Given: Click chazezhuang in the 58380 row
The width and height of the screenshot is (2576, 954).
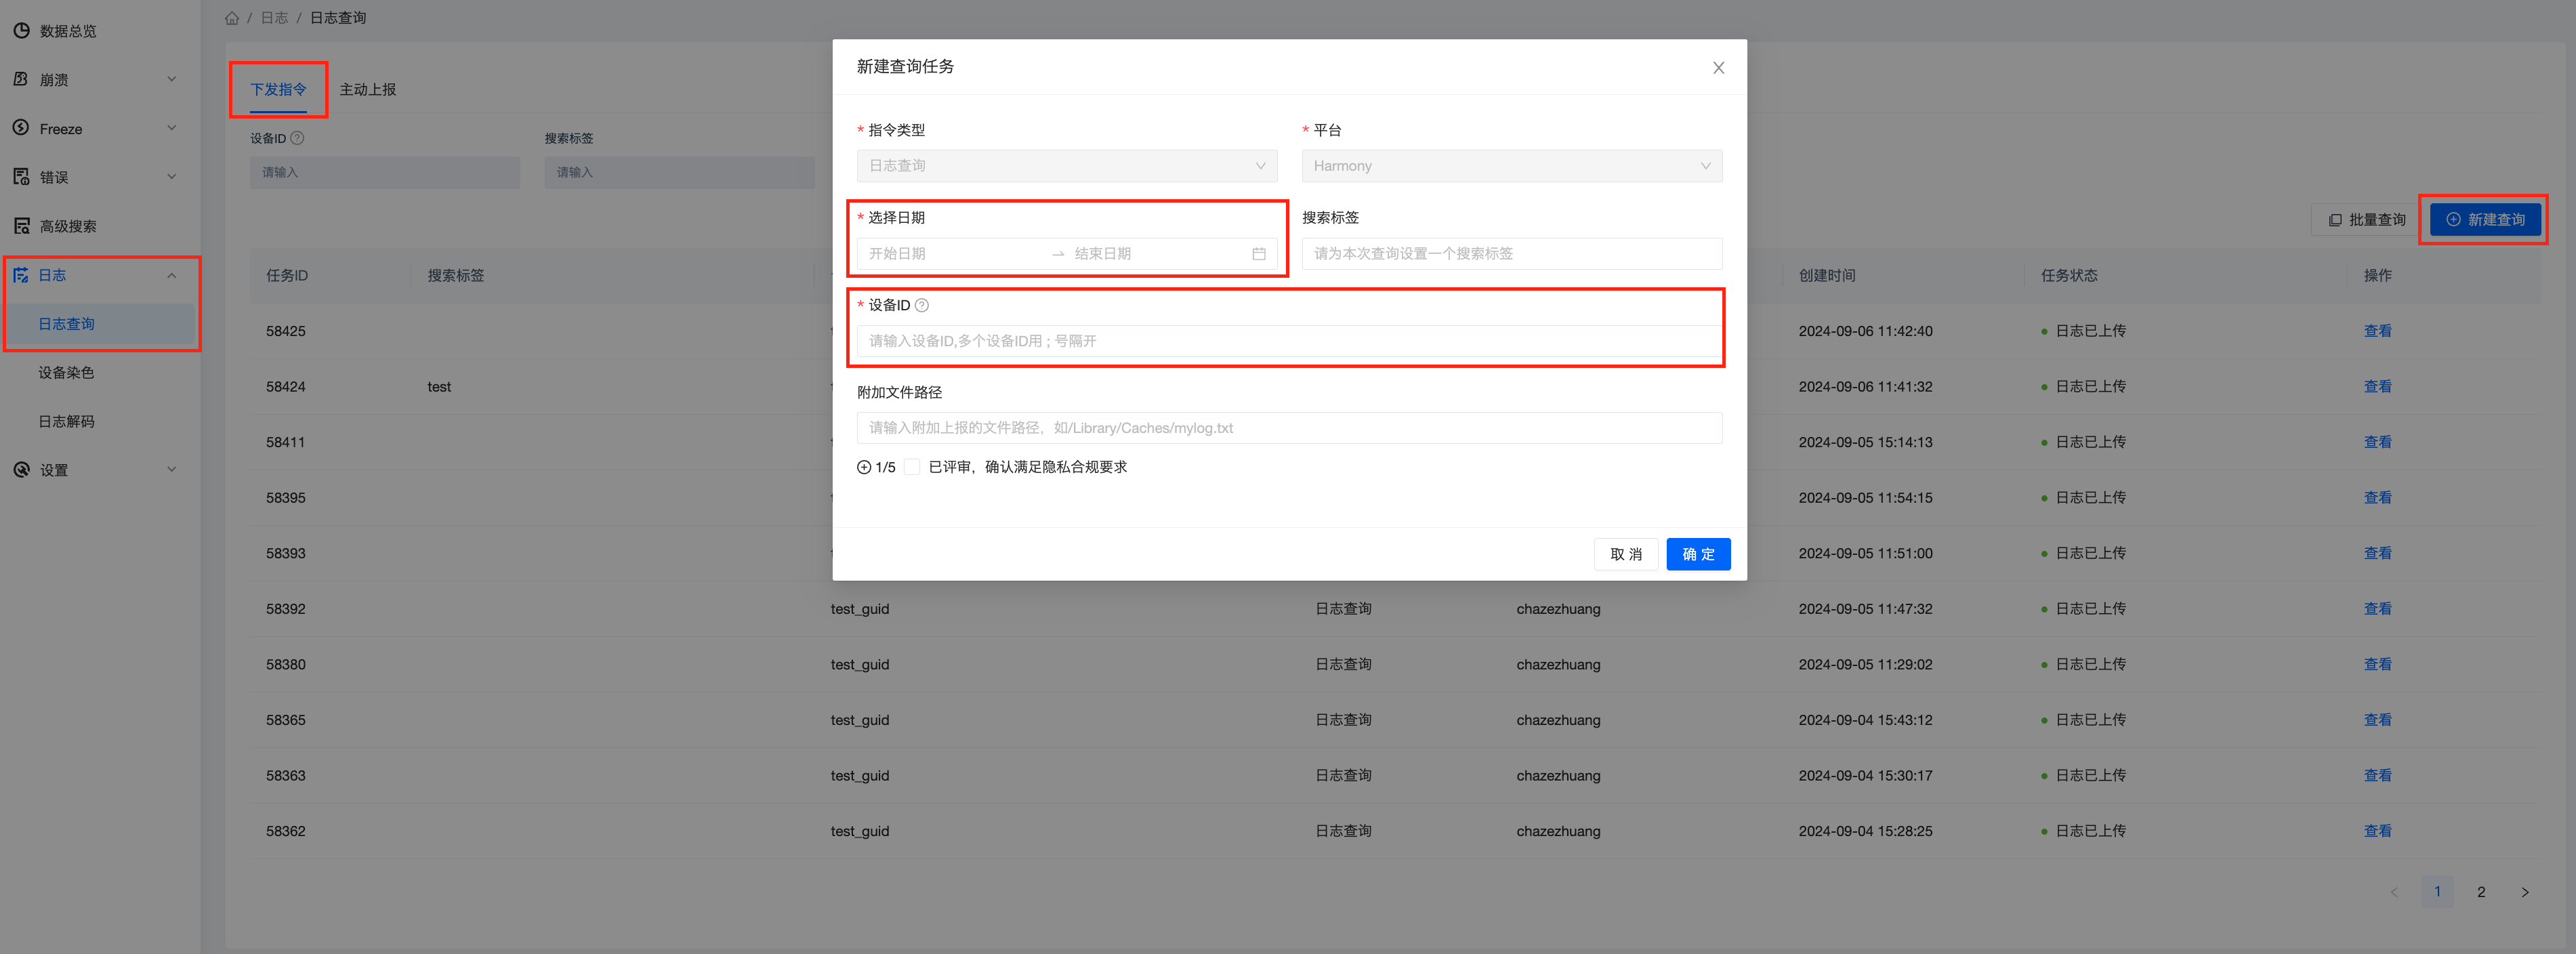Looking at the screenshot, I should 1558,664.
